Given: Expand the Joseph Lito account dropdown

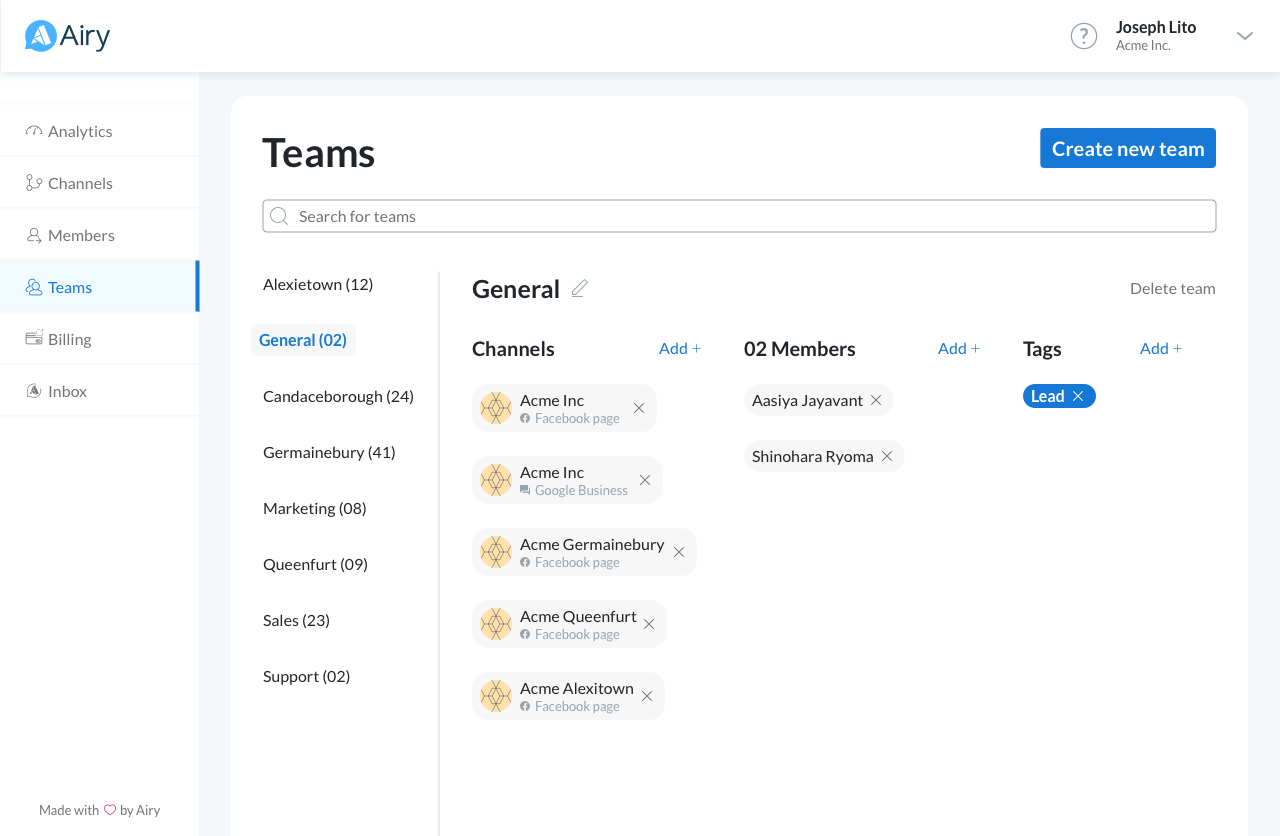Looking at the screenshot, I should coord(1244,36).
